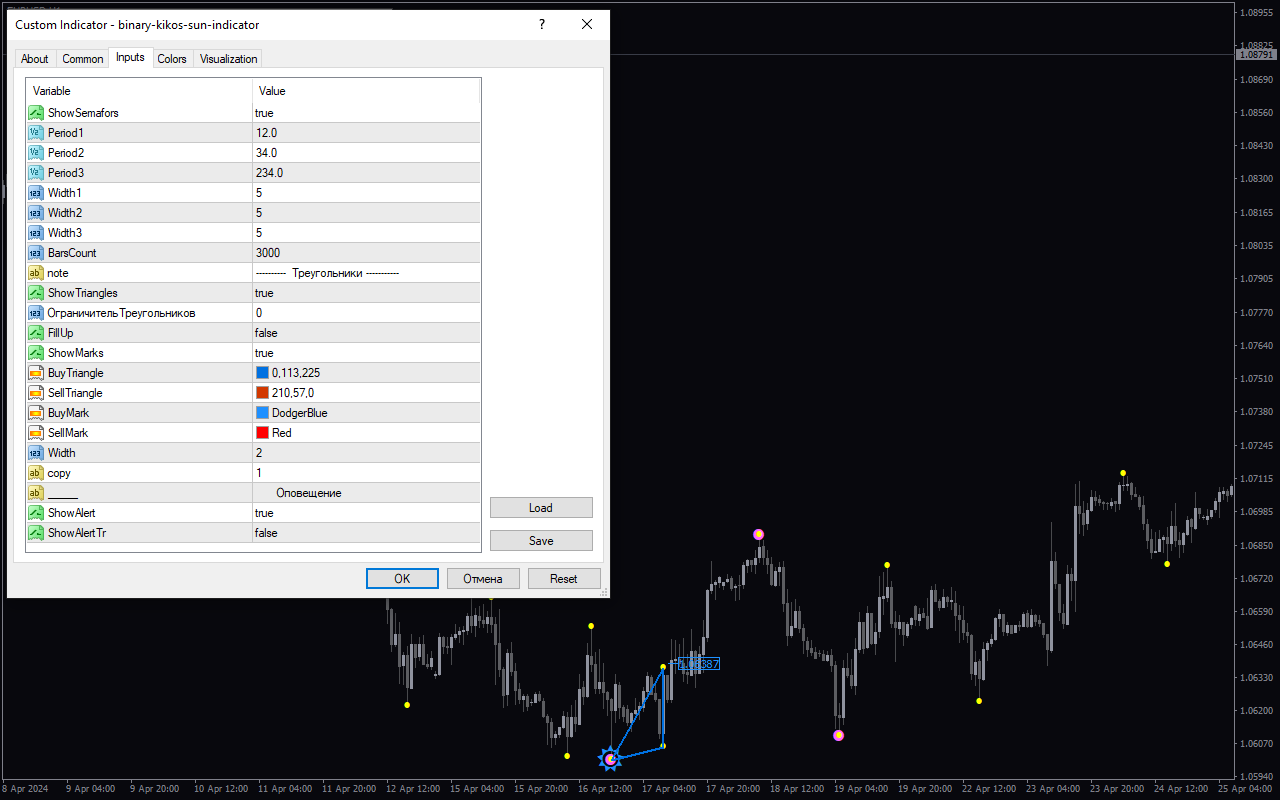
Task: Click the ОграничительТреугольников integer icon
Action: coord(35,313)
